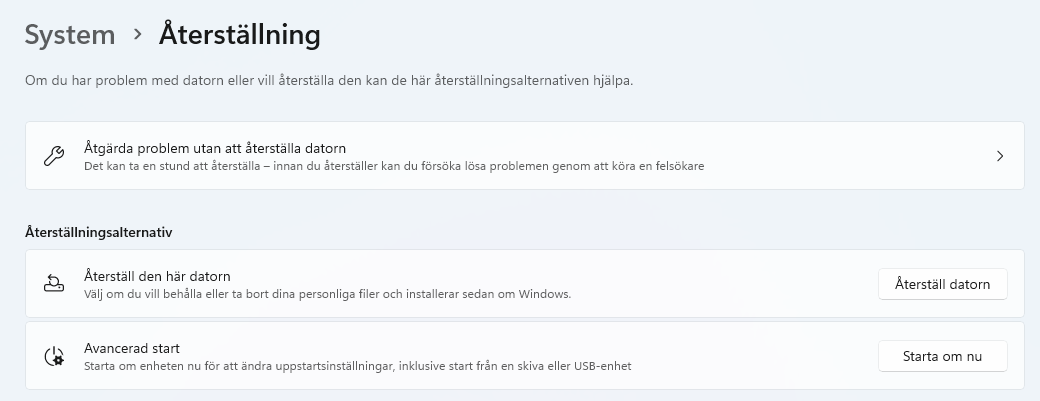This screenshot has width=1040, height=401.
Task: Go back to System in breadcrumb
Action: pos(70,35)
